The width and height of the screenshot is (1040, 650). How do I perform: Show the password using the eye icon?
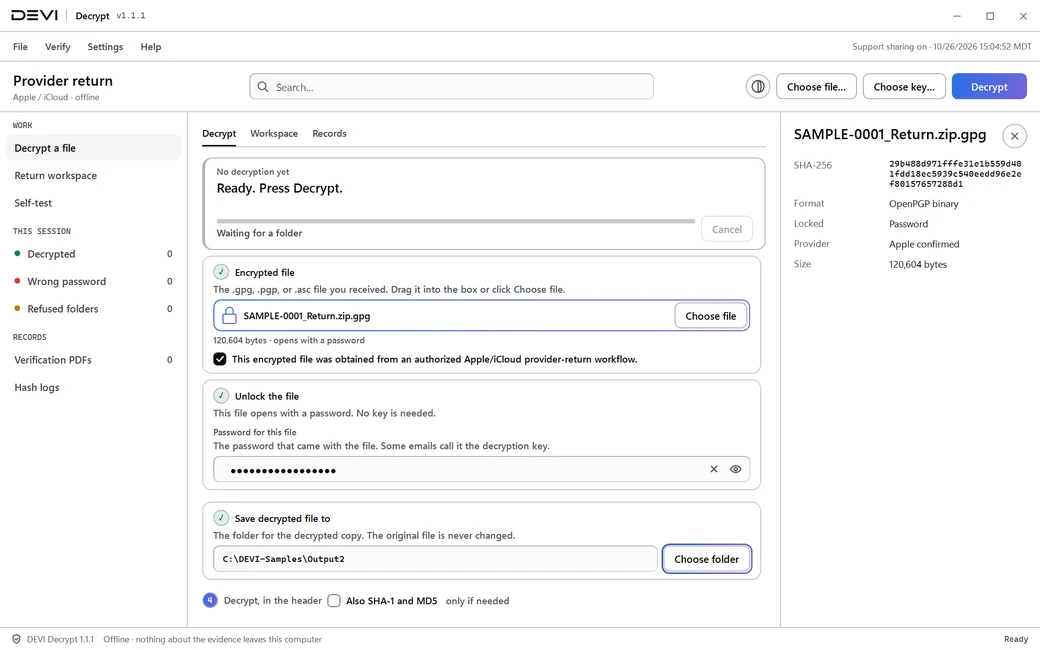[736, 469]
